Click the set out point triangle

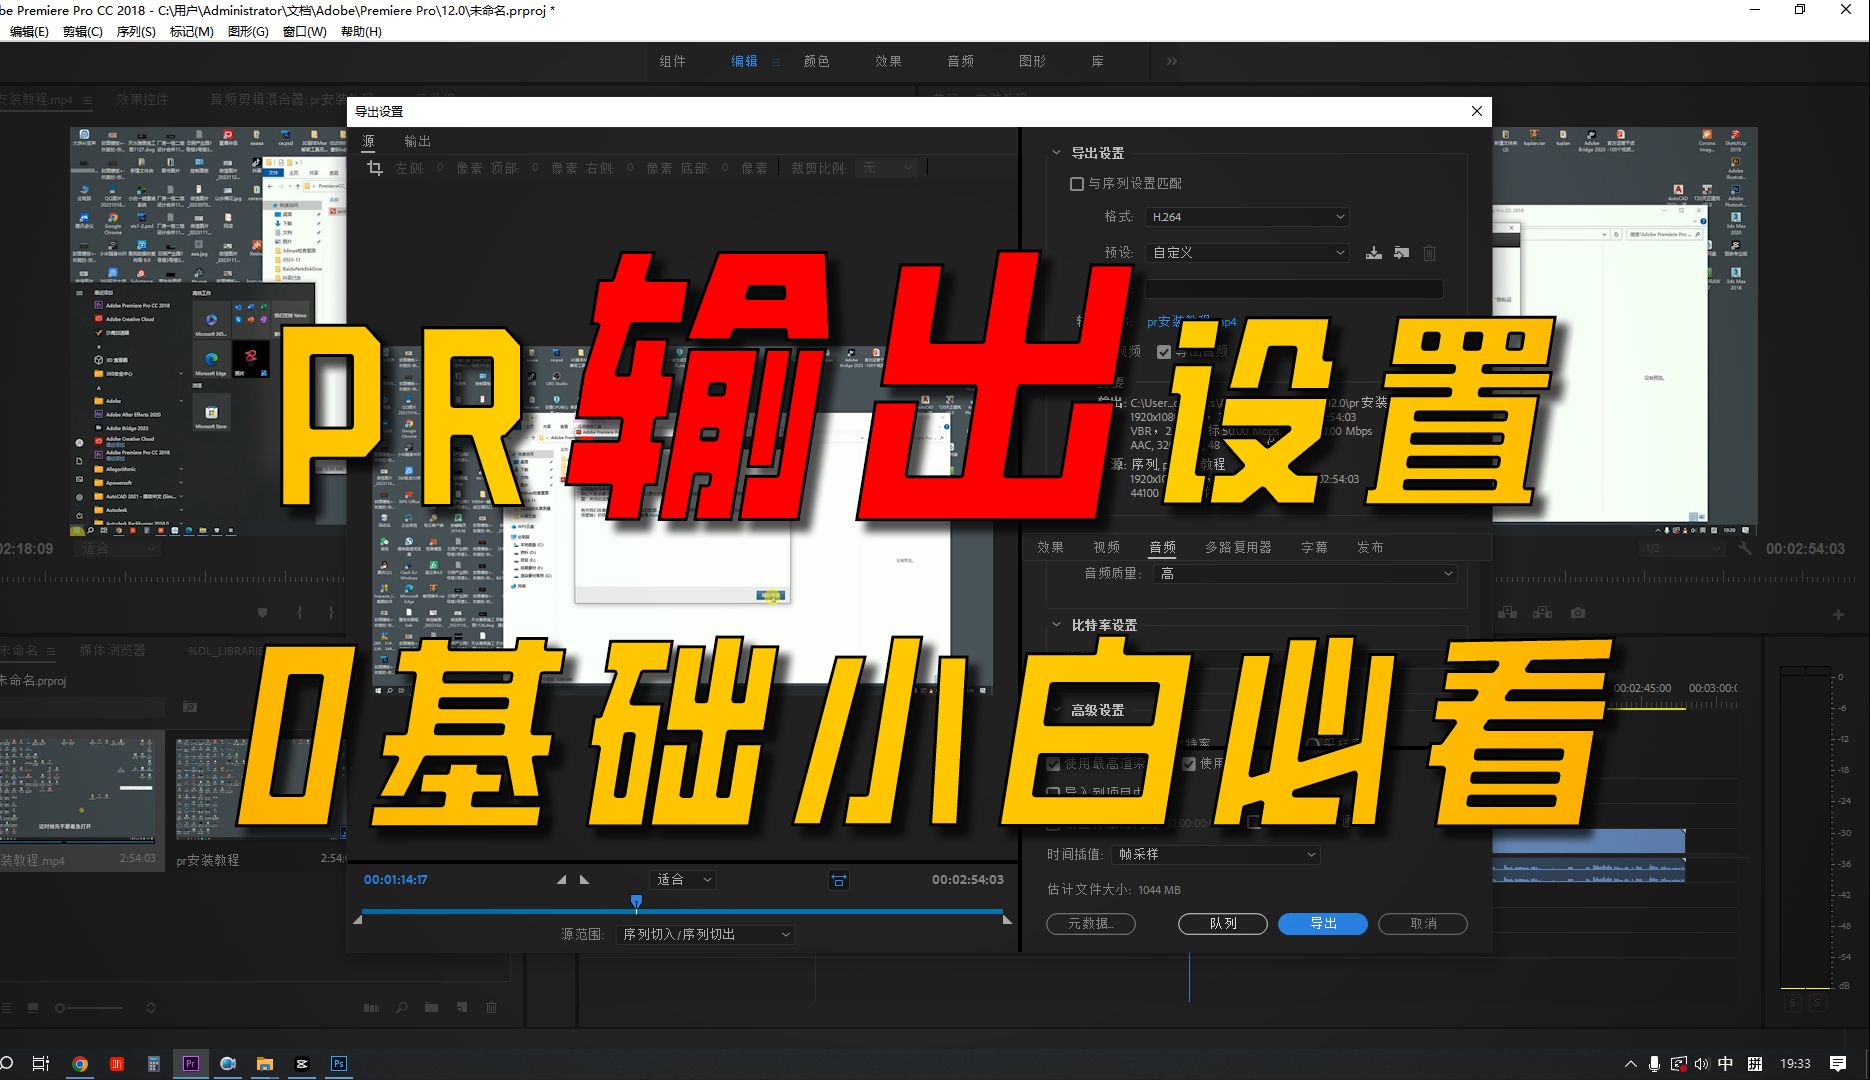point(585,880)
